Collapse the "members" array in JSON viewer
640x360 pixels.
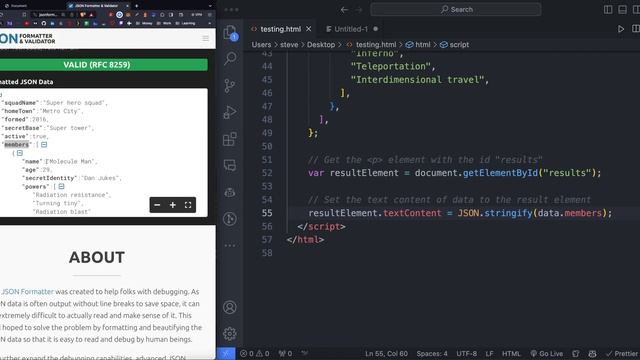(x=44, y=144)
